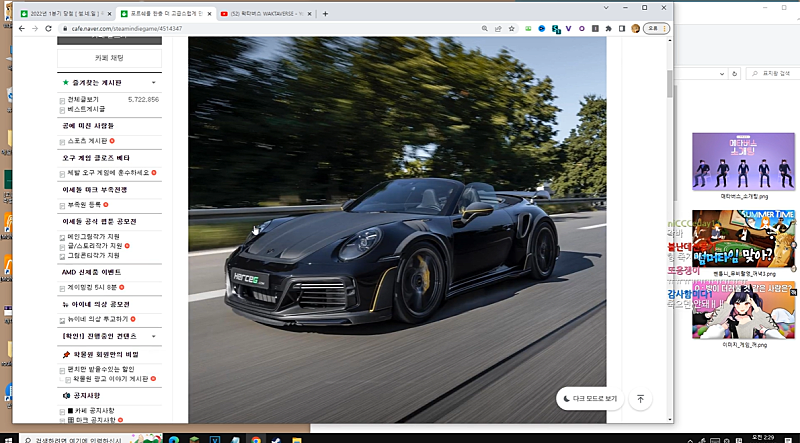Select the active 포르쉐 Naver cafe tab
The width and height of the screenshot is (800, 443).
tap(166, 14)
